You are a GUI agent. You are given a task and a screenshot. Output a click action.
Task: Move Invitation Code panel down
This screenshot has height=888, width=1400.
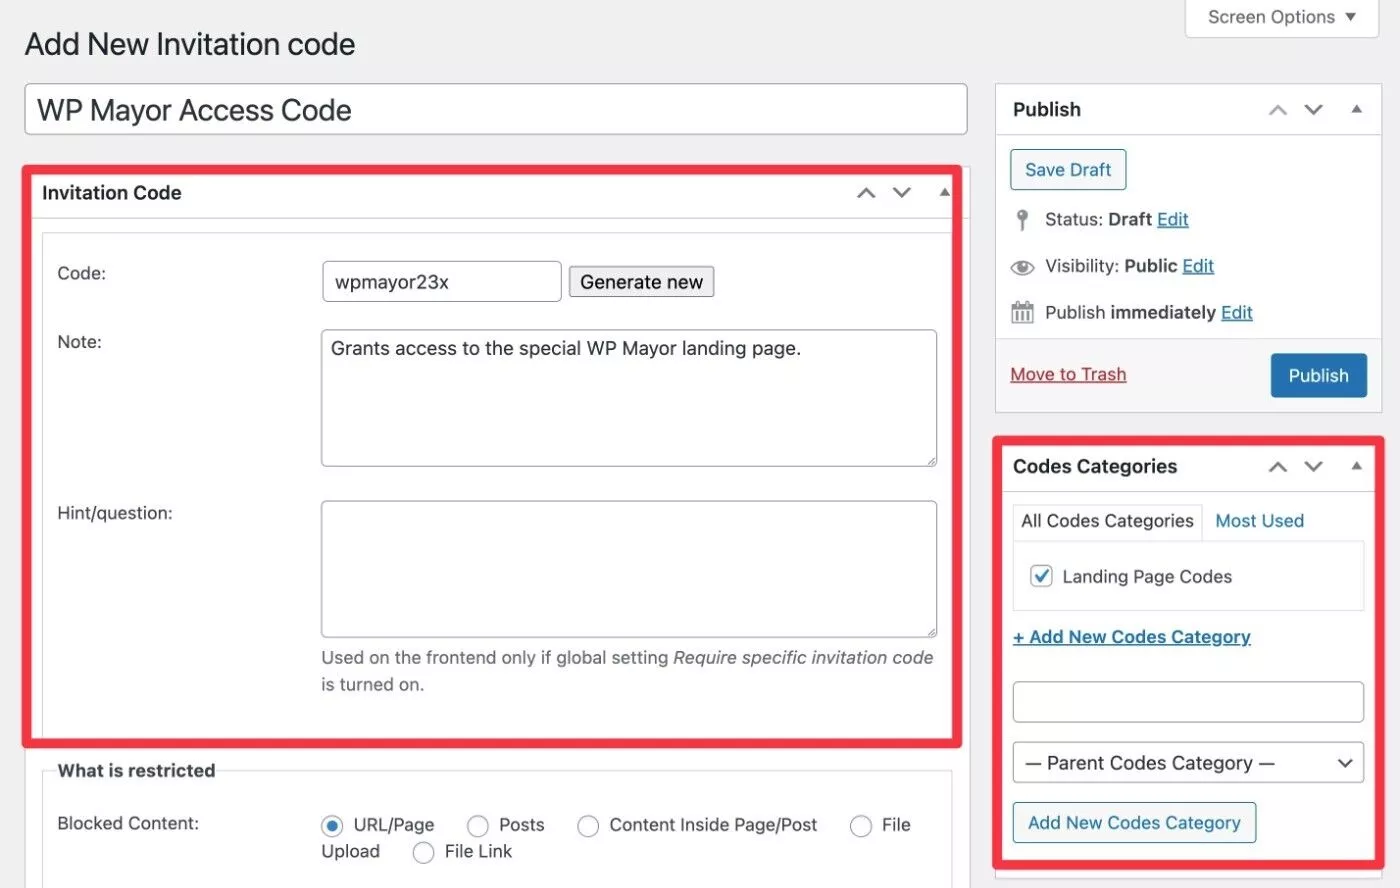click(902, 193)
